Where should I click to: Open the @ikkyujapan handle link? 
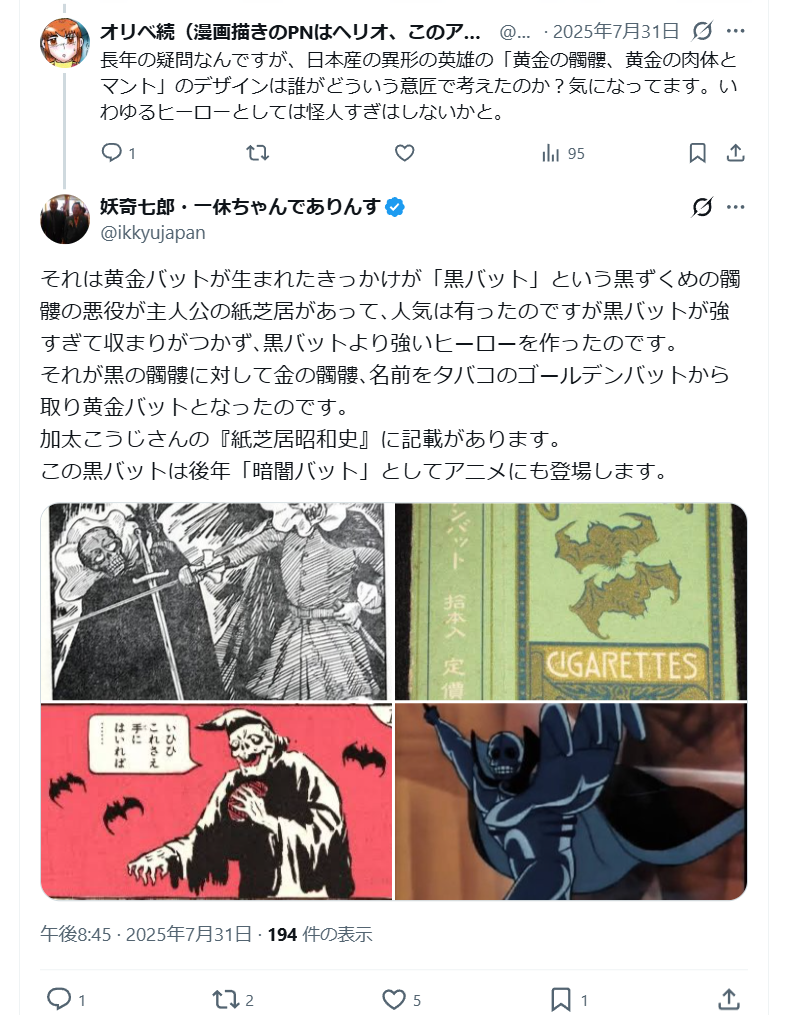pyautogui.click(x=153, y=232)
